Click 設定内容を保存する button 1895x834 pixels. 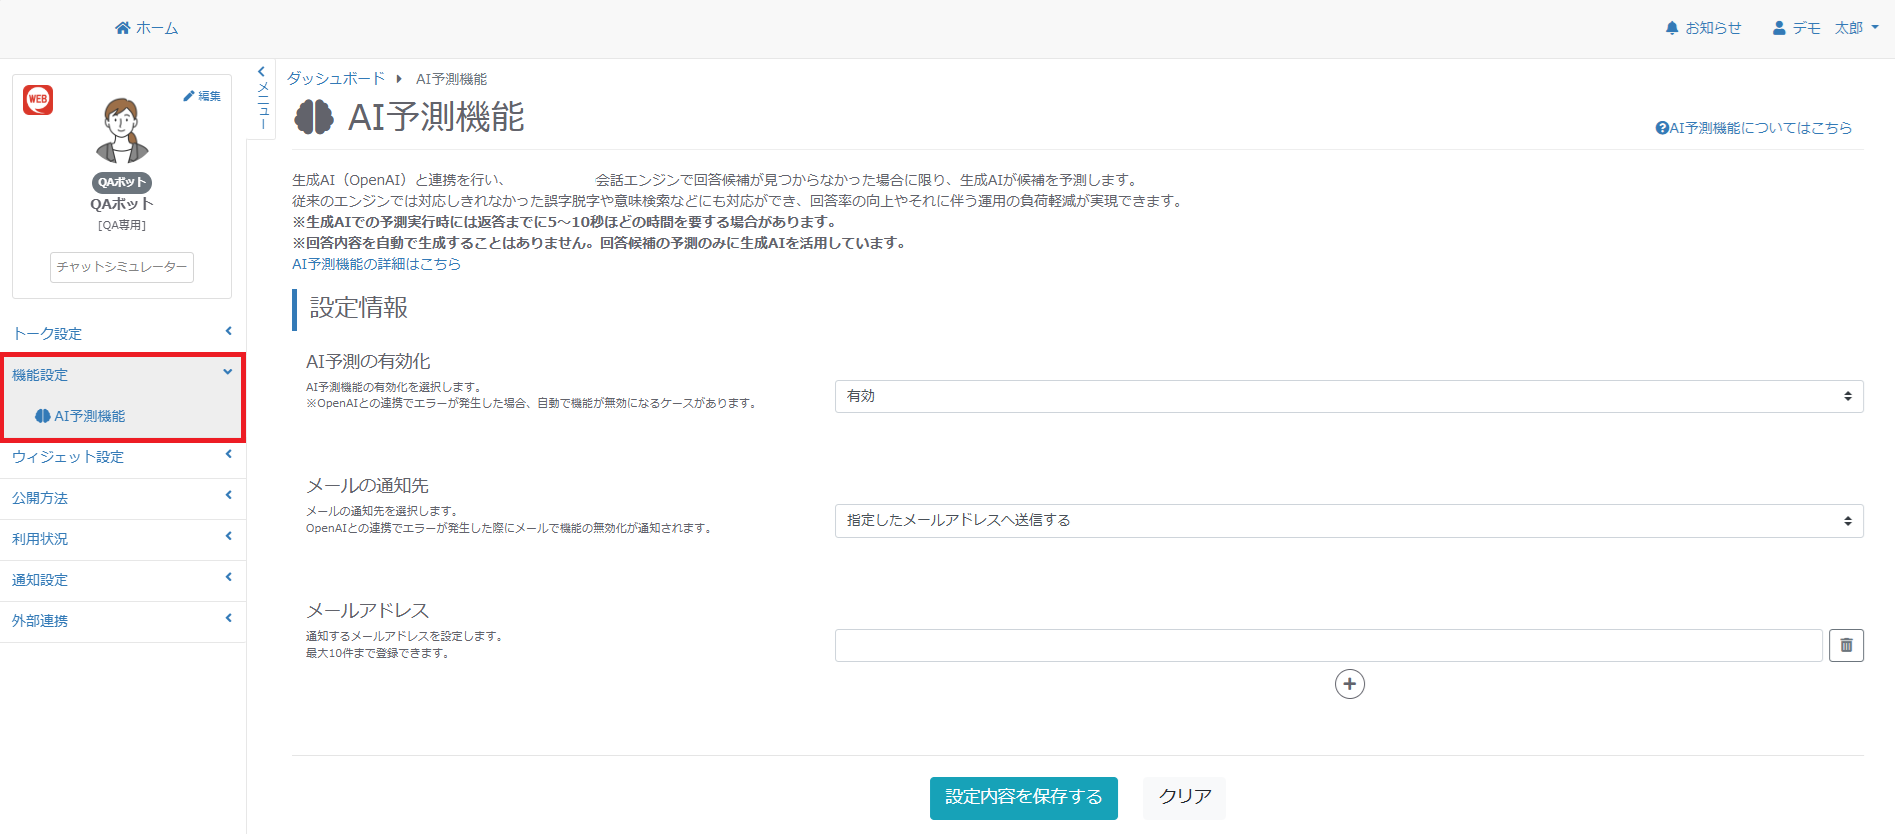click(x=1023, y=797)
